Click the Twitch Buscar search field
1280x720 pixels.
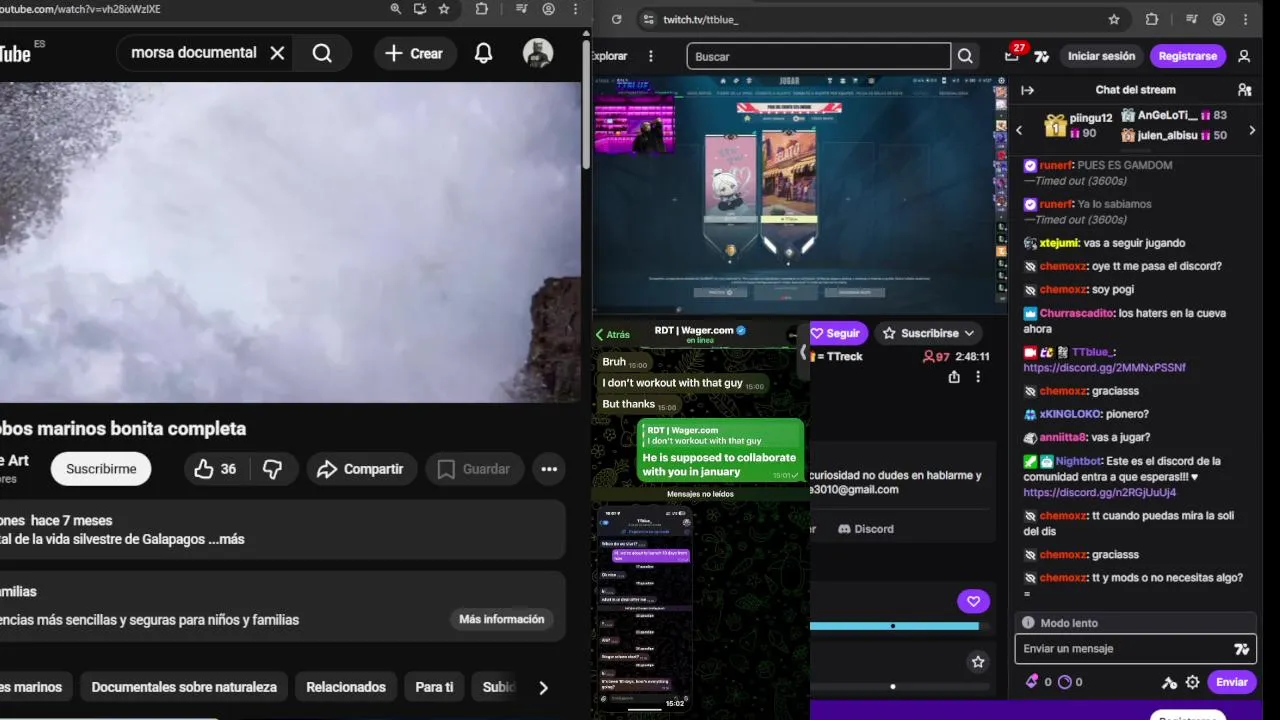point(818,56)
